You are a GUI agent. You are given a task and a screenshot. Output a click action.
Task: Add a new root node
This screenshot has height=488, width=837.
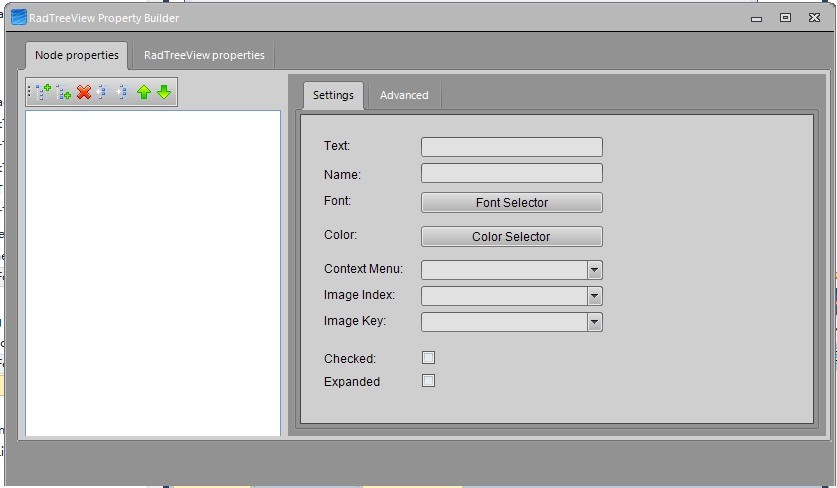[x=43, y=92]
